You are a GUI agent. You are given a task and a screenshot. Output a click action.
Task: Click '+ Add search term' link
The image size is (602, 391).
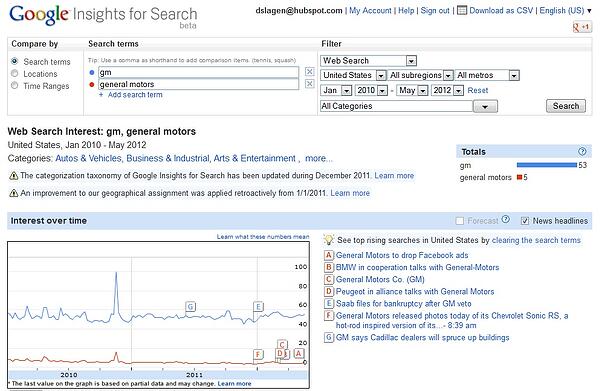[x=131, y=95]
